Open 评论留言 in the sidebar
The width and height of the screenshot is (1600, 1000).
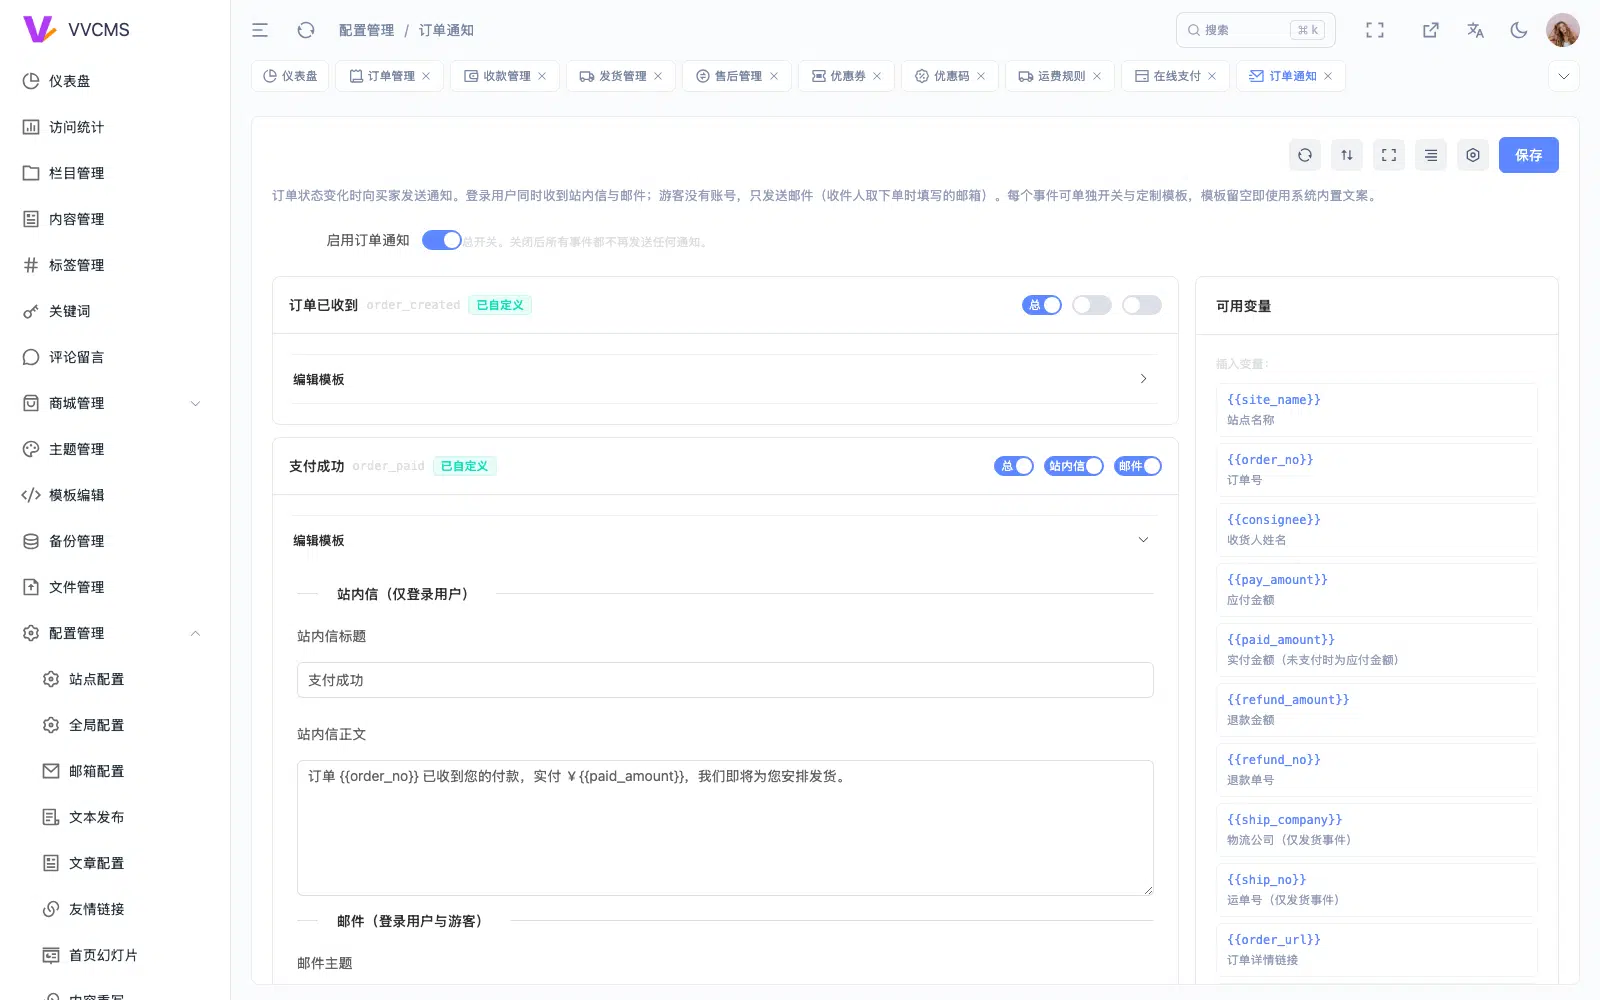[x=115, y=357]
